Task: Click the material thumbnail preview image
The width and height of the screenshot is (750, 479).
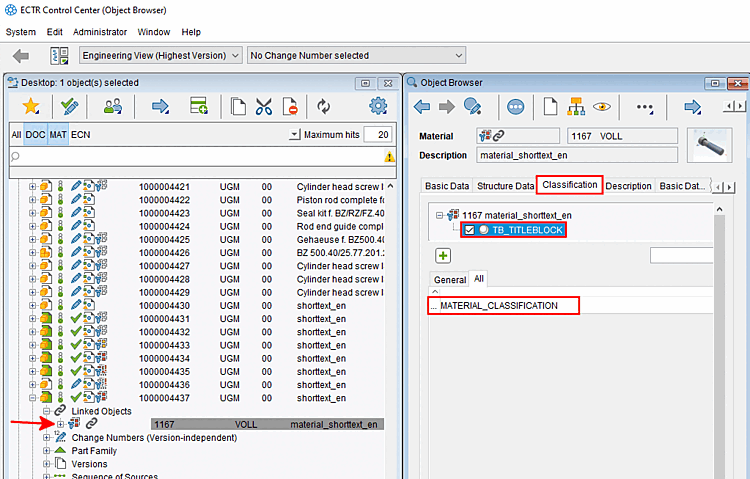Action: (709, 145)
